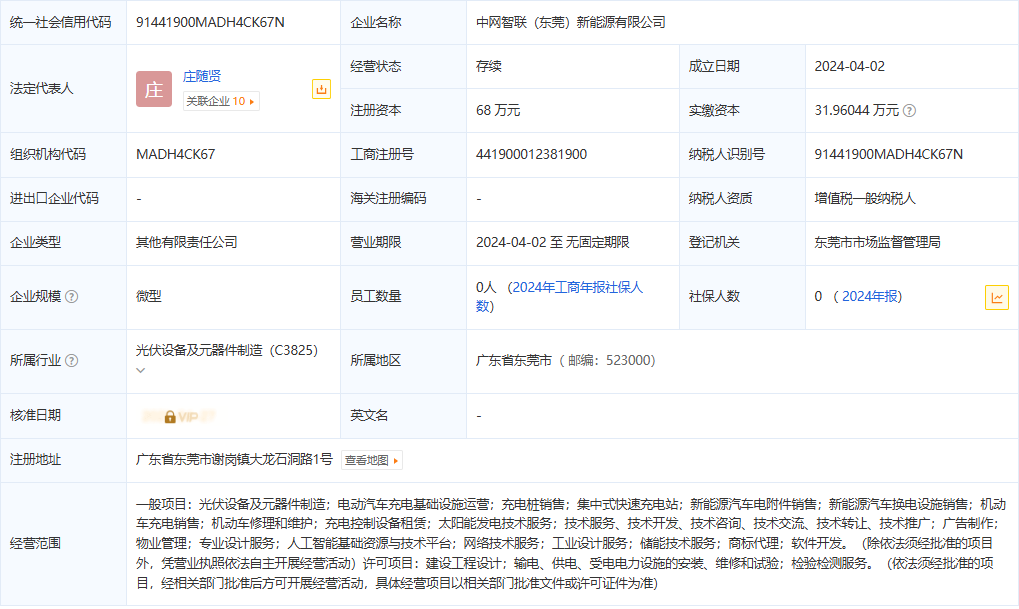Open legal representative 庄随贤 link
The image size is (1019, 609).
pyautogui.click(x=202, y=76)
